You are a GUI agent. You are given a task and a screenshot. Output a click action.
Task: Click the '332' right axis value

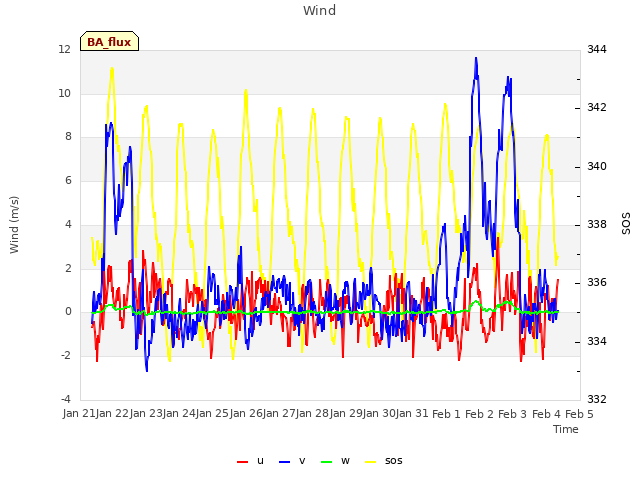[x=597, y=399]
